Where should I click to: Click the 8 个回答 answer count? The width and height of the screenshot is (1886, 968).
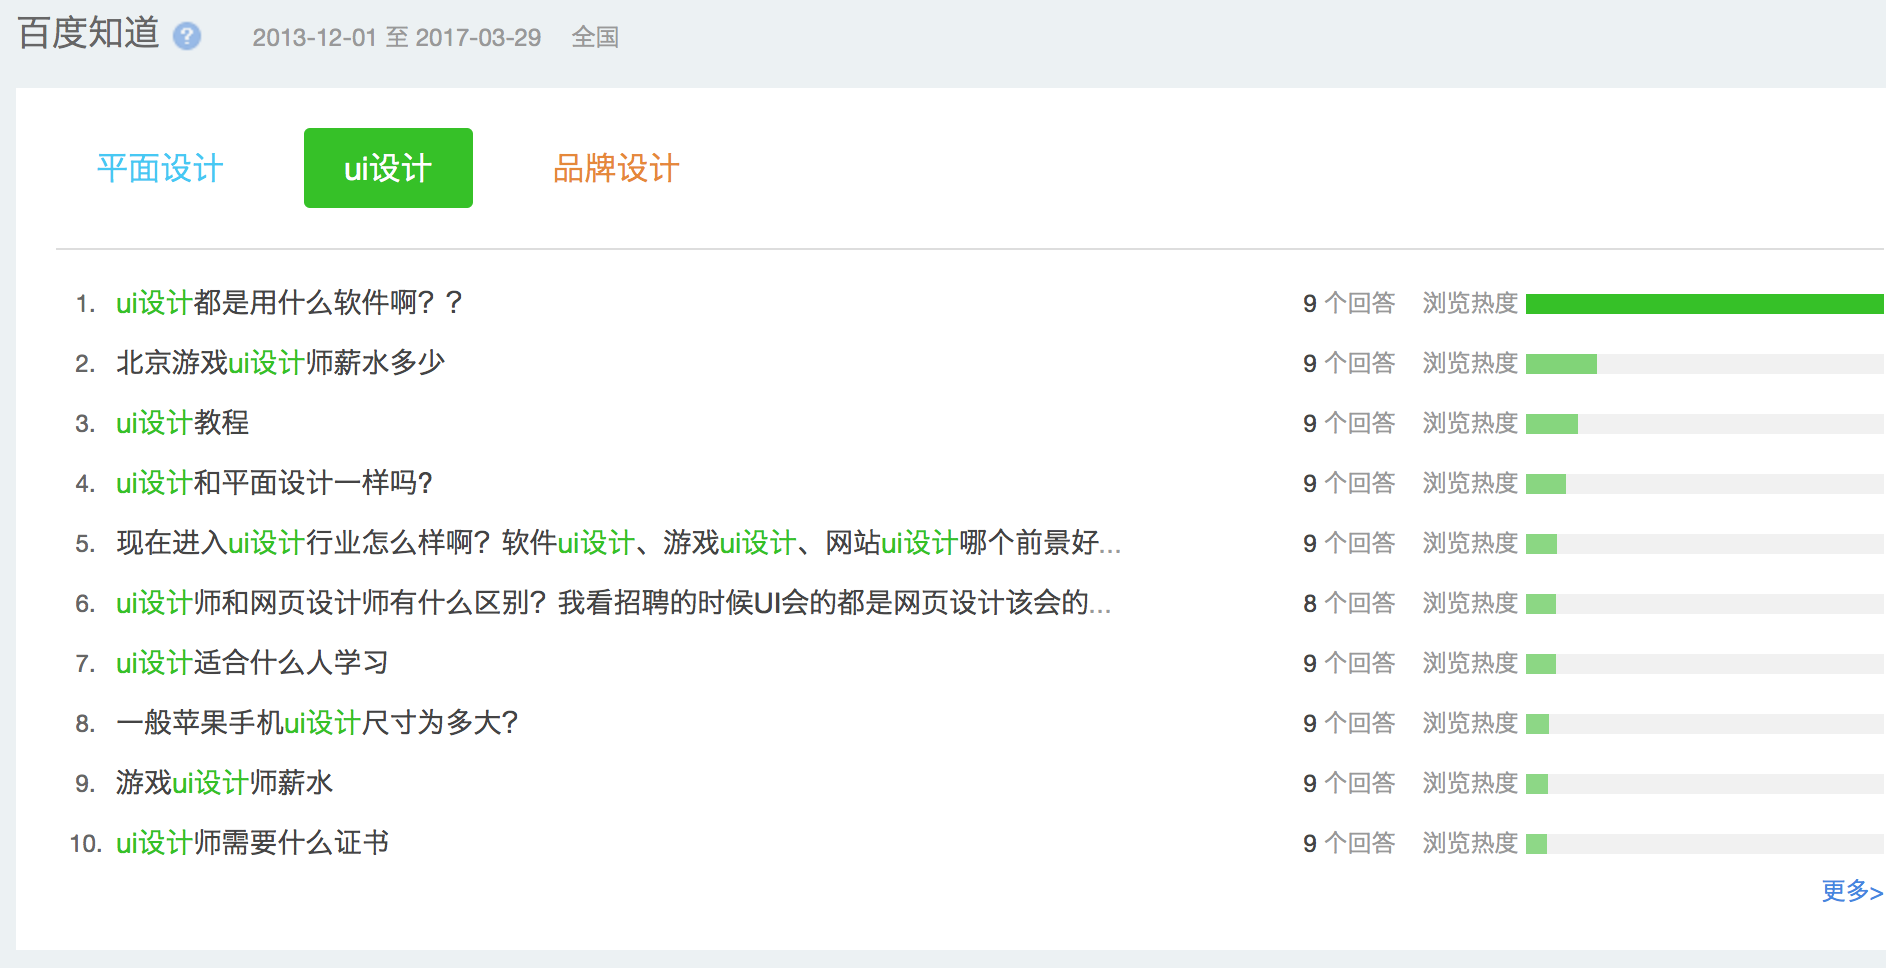tap(1348, 603)
